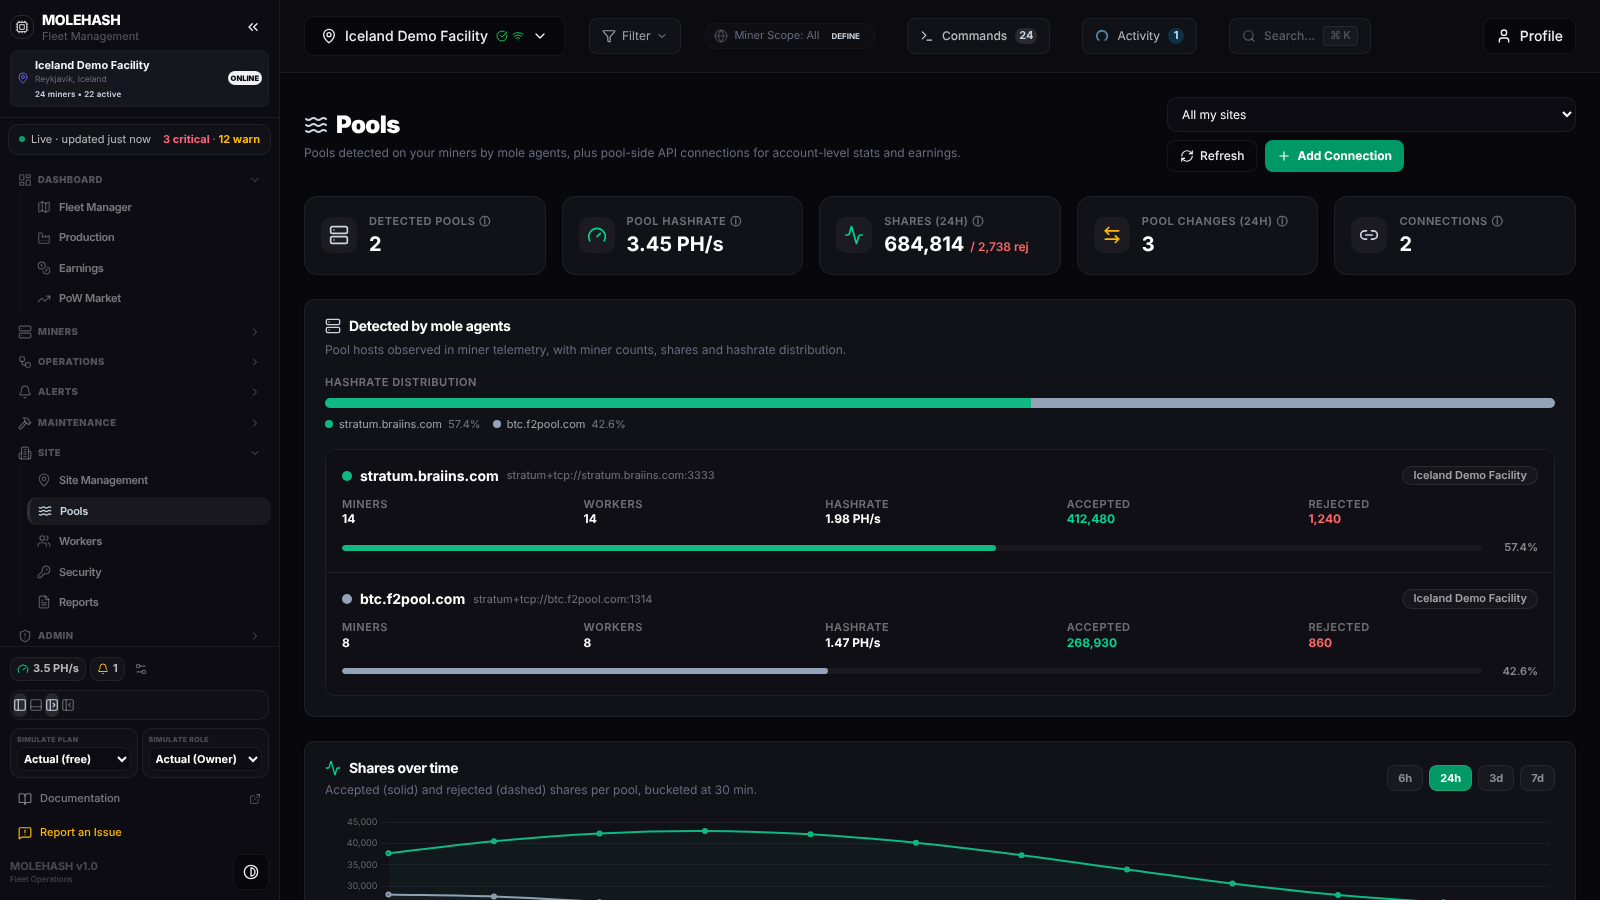Screen dimensions: 1600x900
Task: Click the Pool Changes swap arrows icon
Action: pos(1112,235)
